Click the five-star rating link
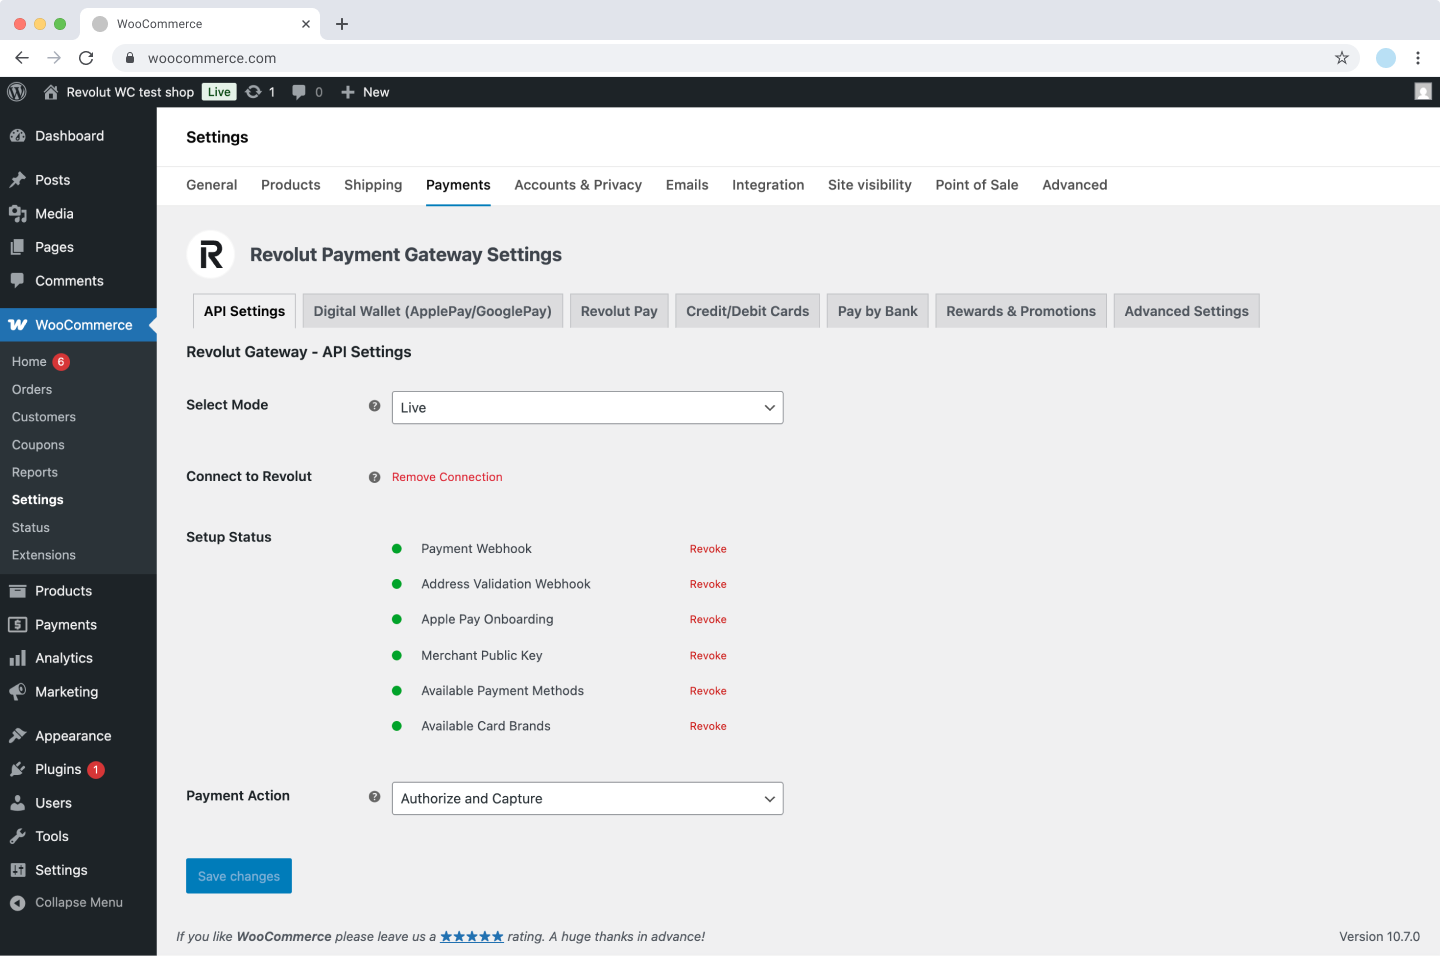Image resolution: width=1440 pixels, height=956 pixels. [x=472, y=937]
